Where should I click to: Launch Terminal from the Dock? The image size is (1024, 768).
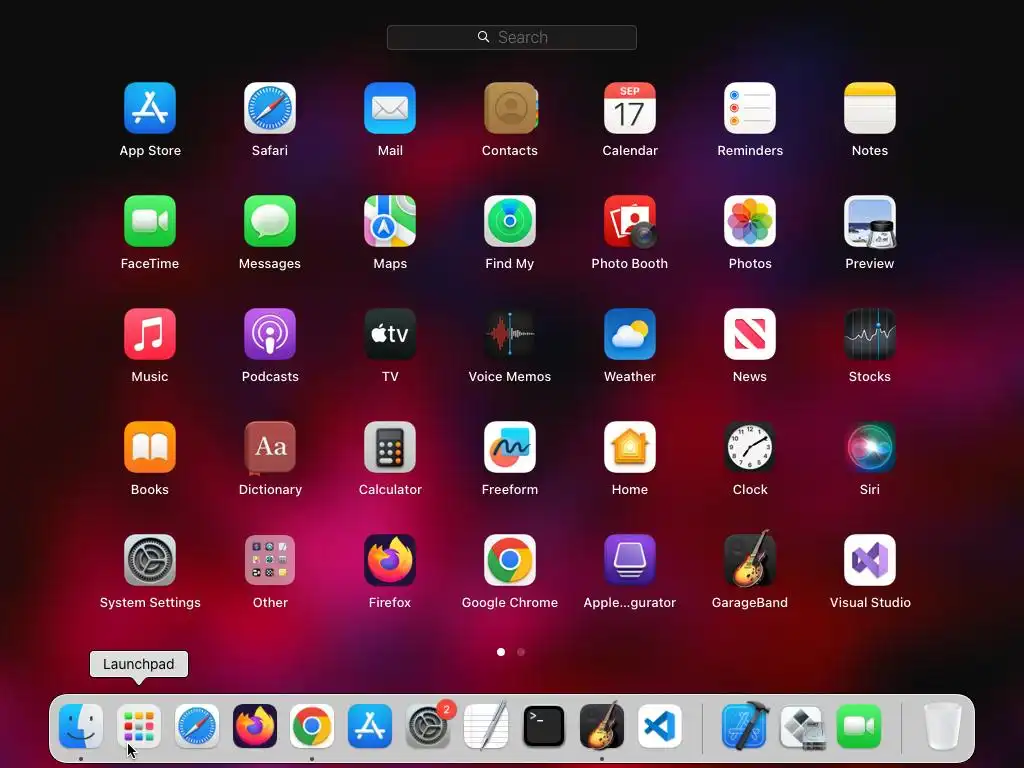[x=543, y=726]
